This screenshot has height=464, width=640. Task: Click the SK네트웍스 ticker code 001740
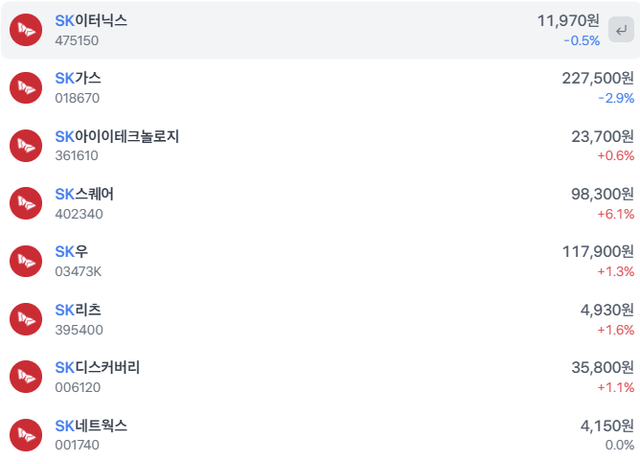(78, 446)
